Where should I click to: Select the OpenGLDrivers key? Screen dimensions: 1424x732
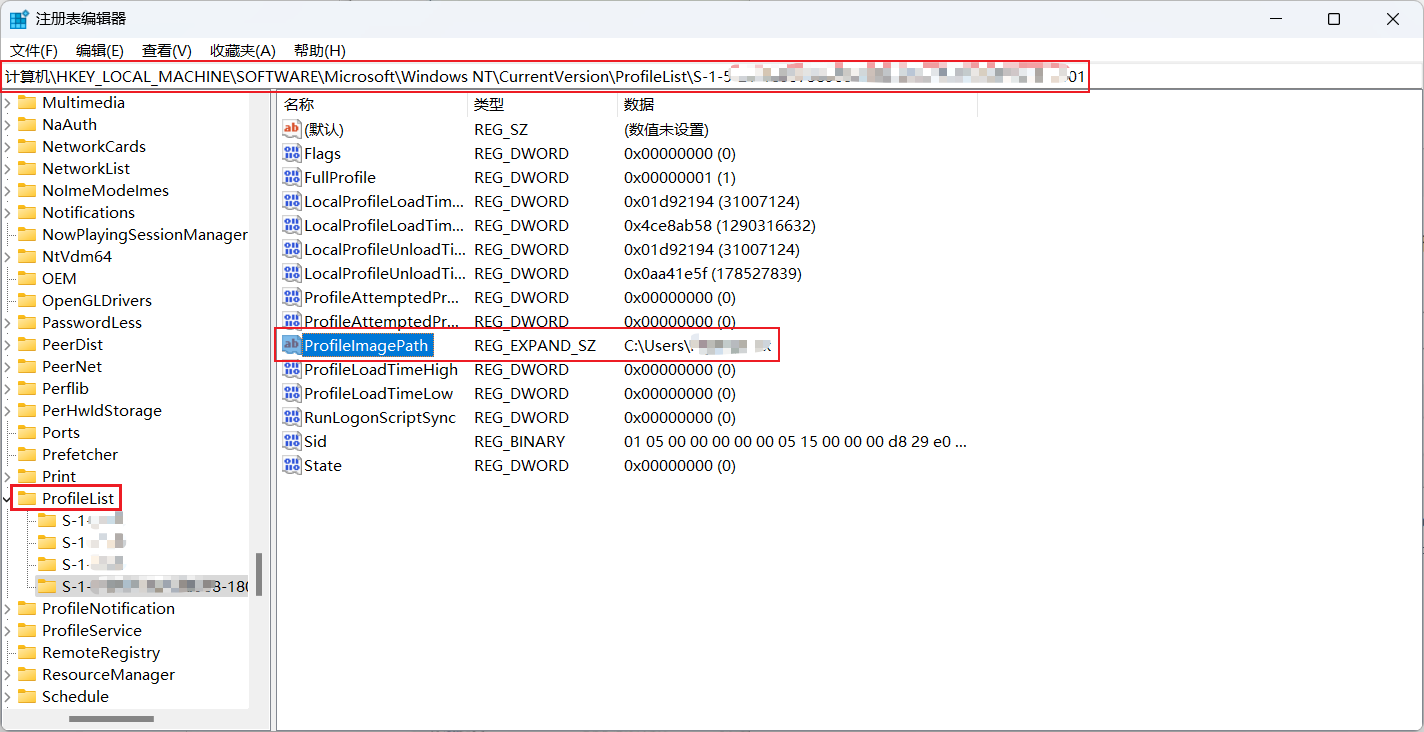click(x=97, y=300)
